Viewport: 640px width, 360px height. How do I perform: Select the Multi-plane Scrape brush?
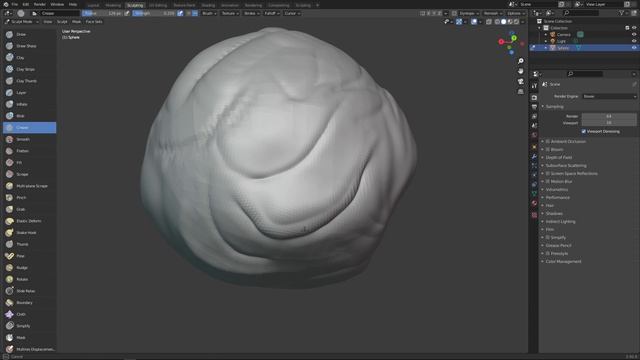coord(29,186)
